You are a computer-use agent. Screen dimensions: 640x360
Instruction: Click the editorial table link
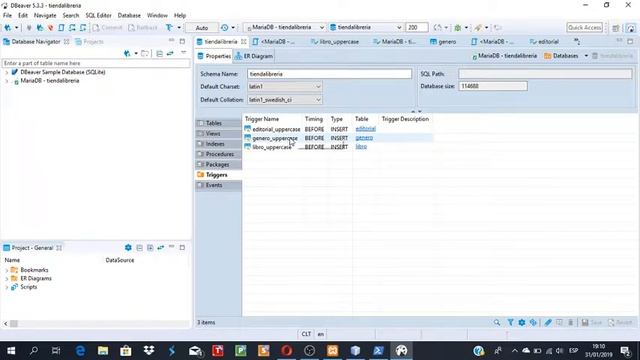(365, 129)
